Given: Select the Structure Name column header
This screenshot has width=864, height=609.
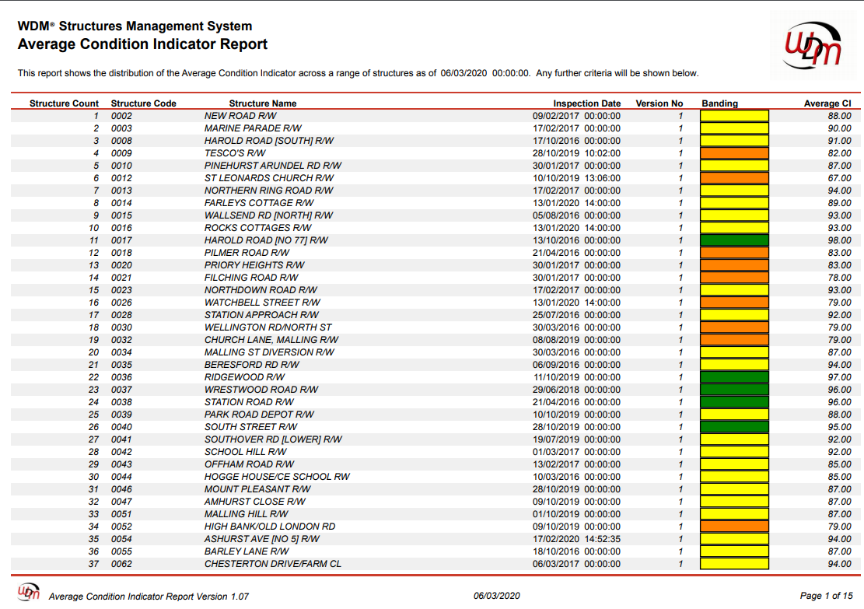Looking at the screenshot, I should (x=263, y=103).
